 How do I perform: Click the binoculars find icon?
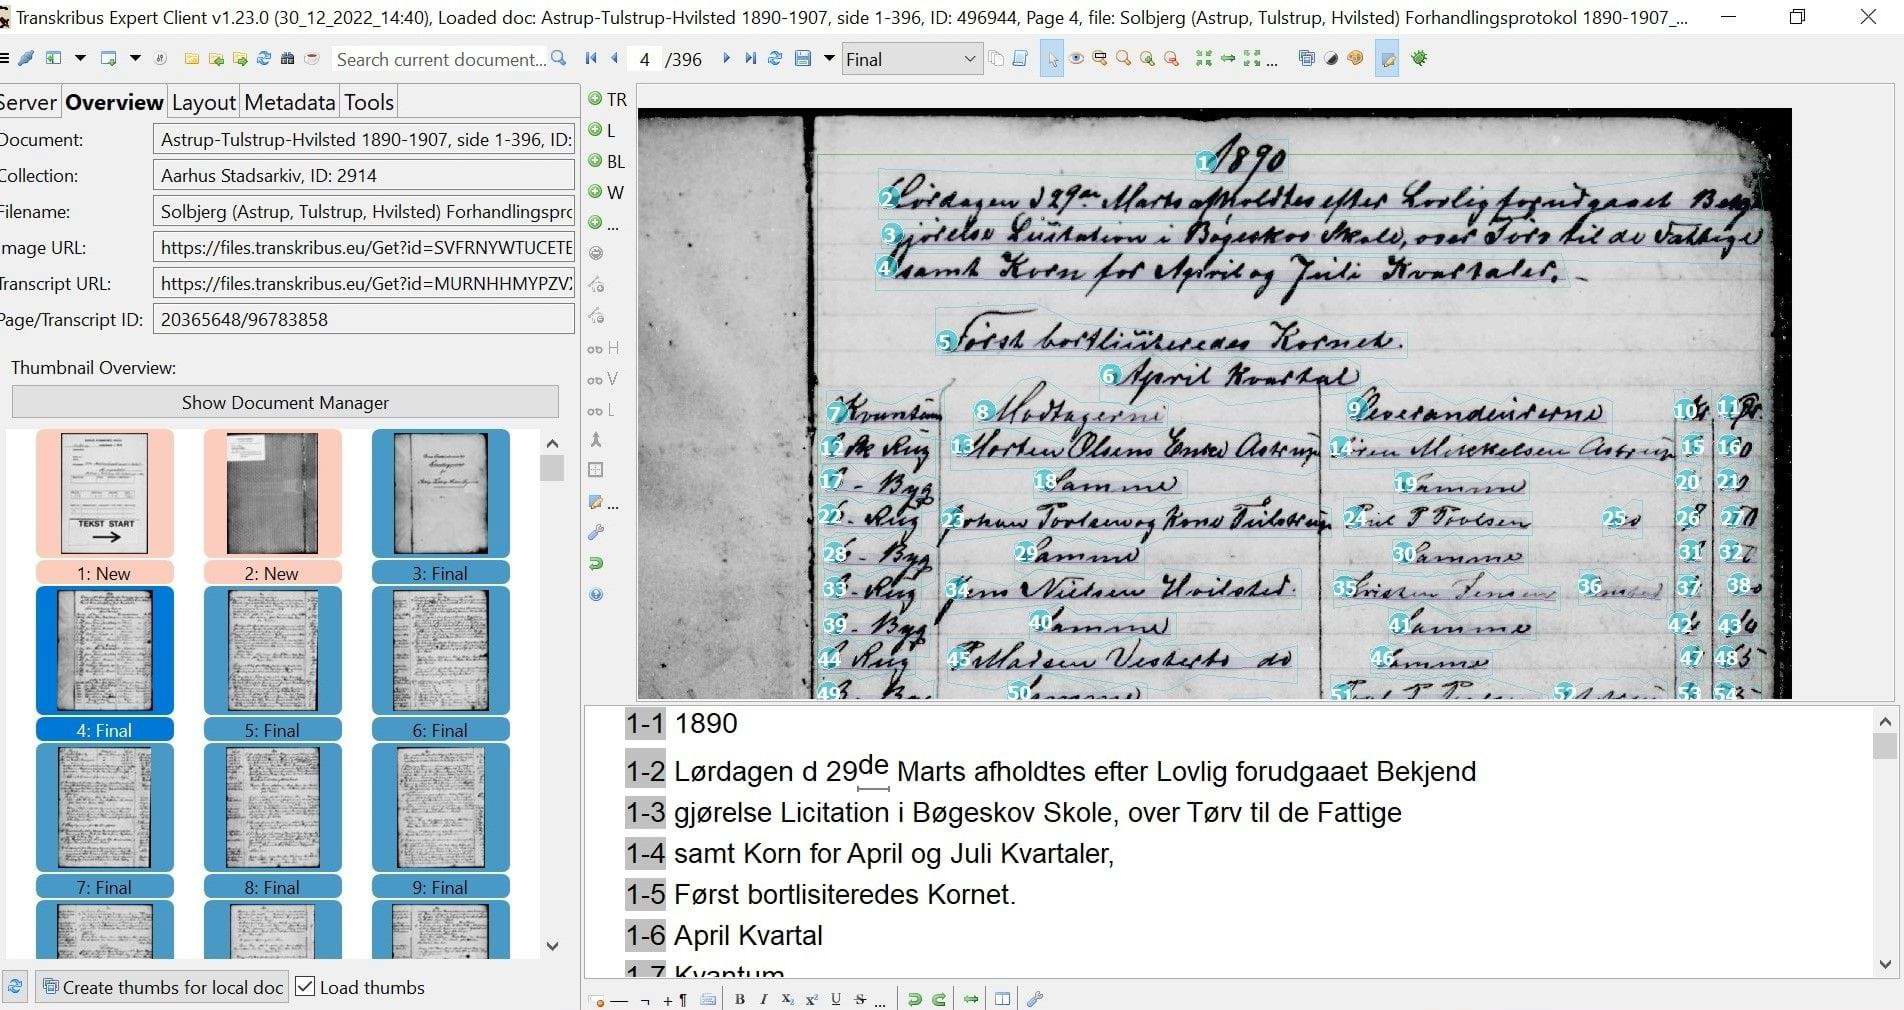tap(288, 59)
